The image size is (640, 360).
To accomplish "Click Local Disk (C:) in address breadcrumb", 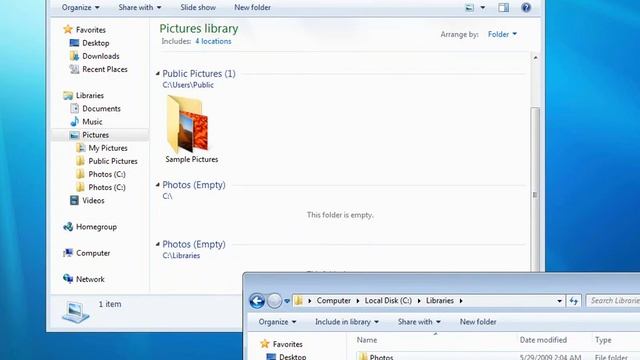I will point(388,301).
